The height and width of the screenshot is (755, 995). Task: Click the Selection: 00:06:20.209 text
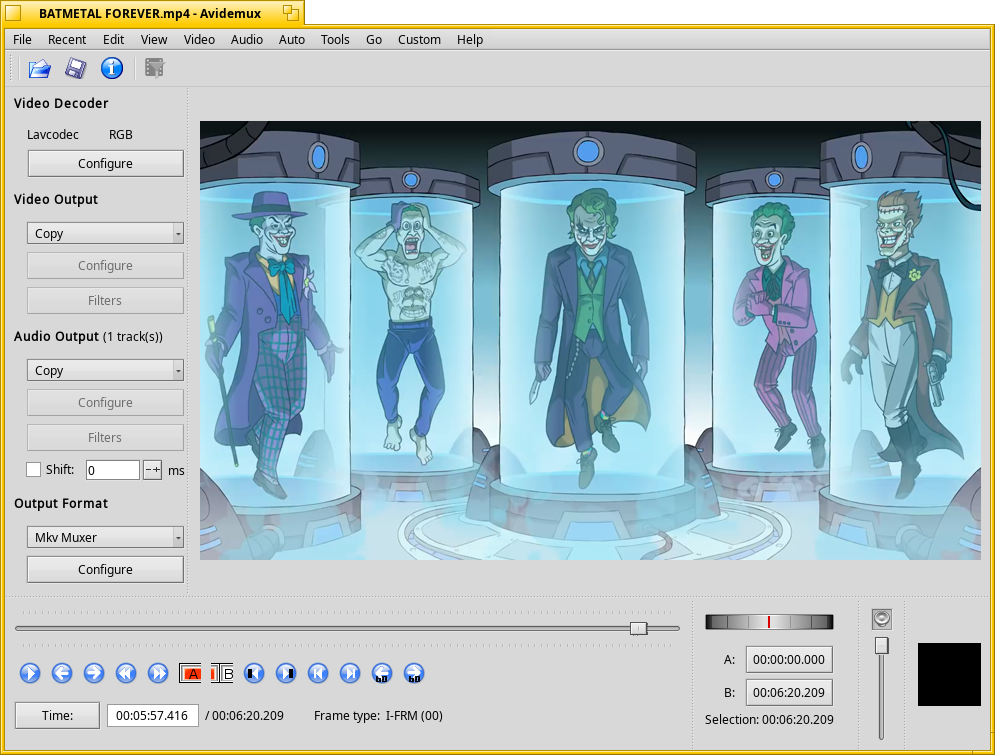coord(769,719)
